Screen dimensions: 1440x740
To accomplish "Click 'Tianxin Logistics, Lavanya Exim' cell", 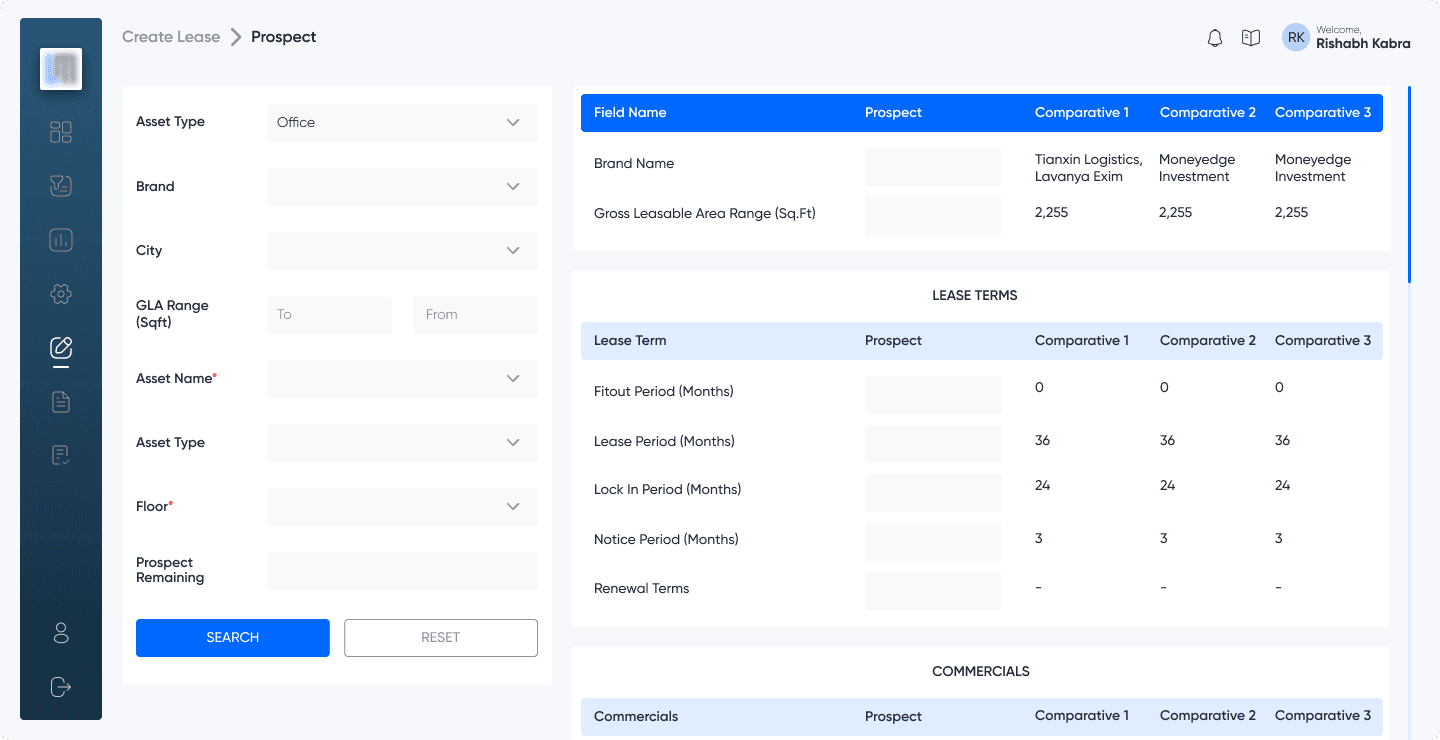I will [1089, 168].
